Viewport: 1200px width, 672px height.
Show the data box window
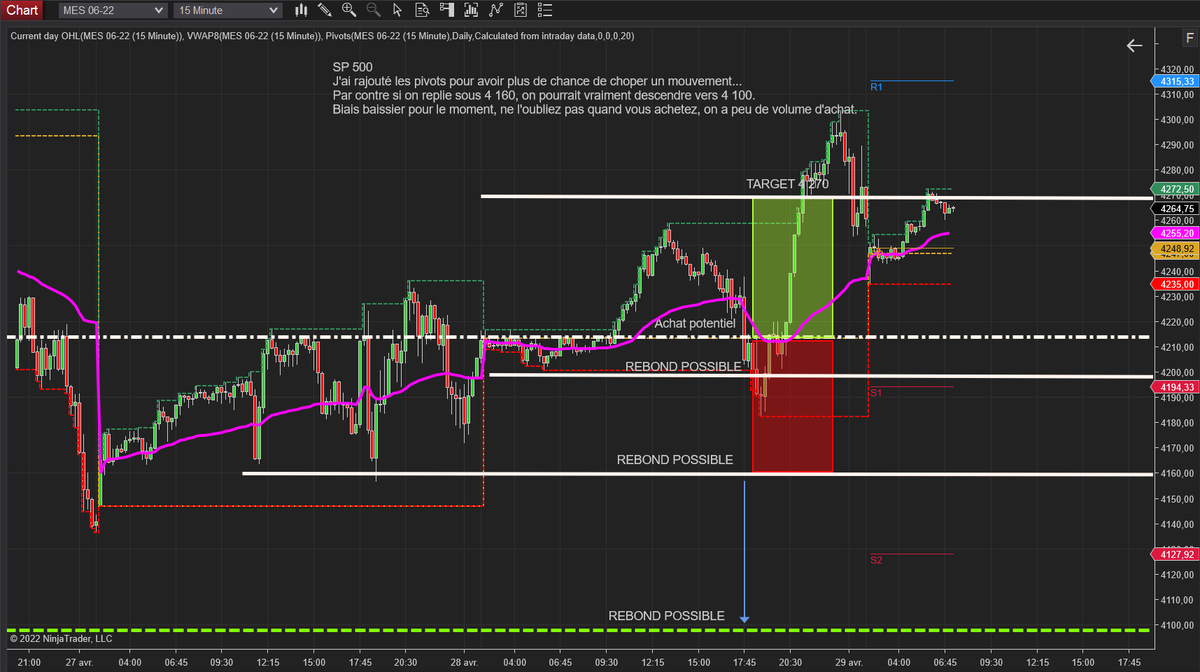(422, 10)
